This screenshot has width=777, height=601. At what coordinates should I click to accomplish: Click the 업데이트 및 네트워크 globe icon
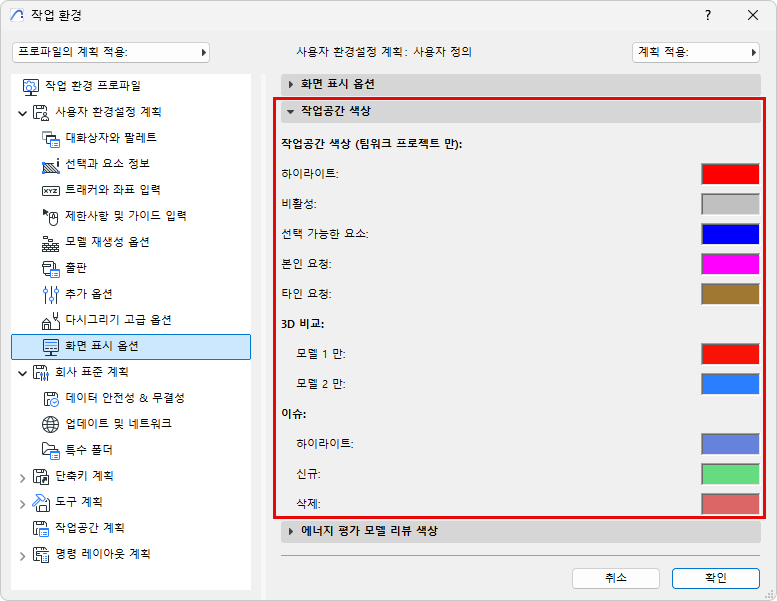[x=51, y=425]
